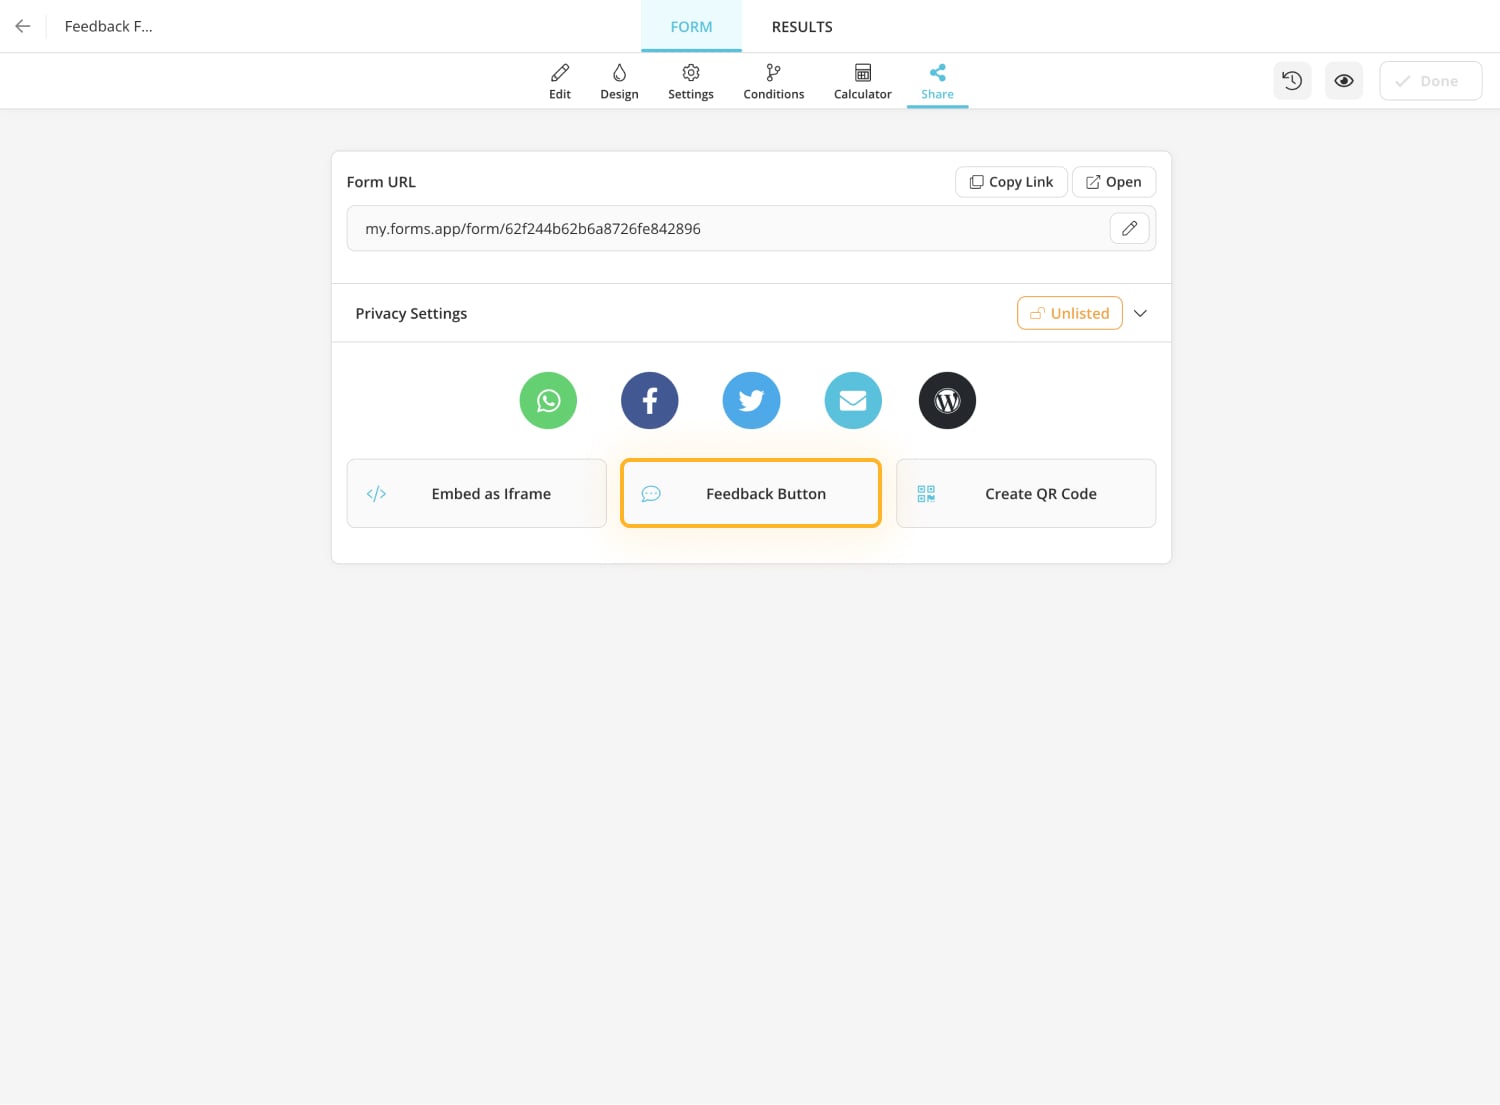The height and width of the screenshot is (1105, 1500).
Task: Select the Edit pencil tool
Action: pos(559,80)
